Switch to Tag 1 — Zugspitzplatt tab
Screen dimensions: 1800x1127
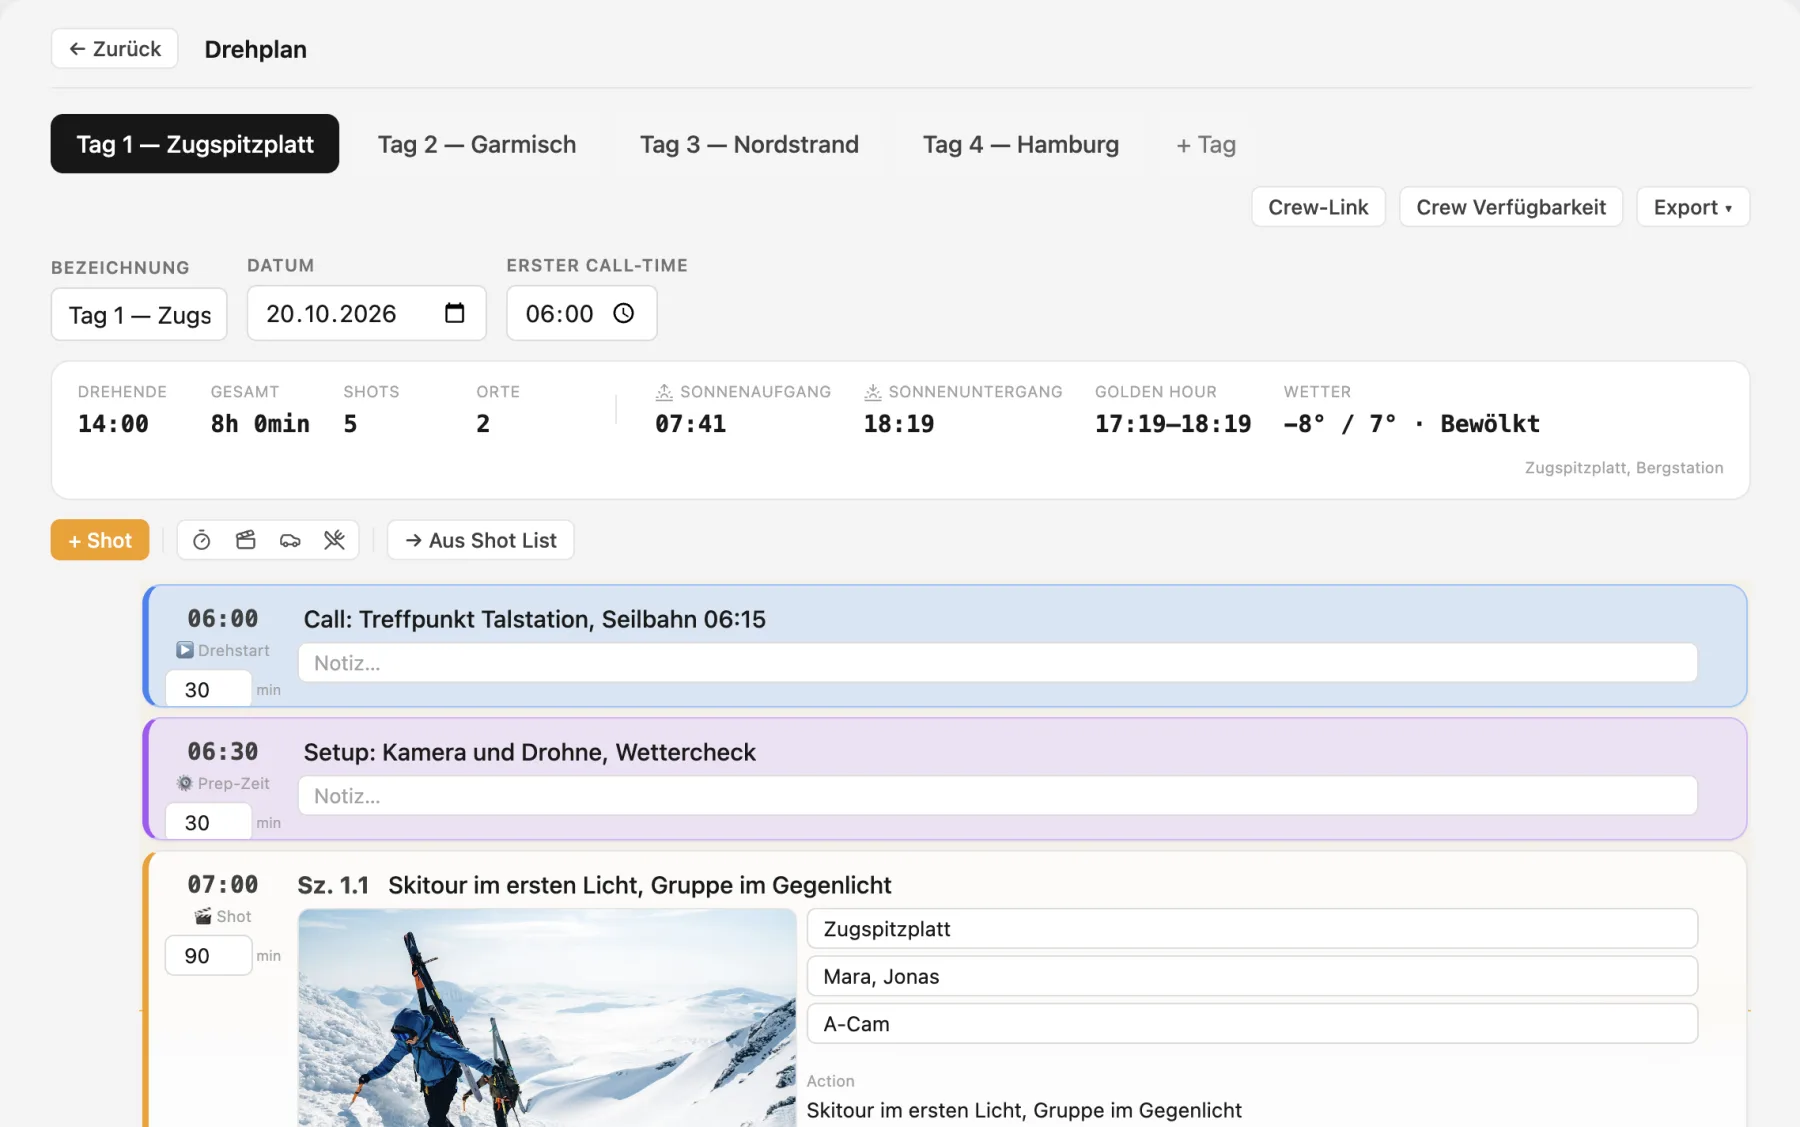click(x=195, y=144)
